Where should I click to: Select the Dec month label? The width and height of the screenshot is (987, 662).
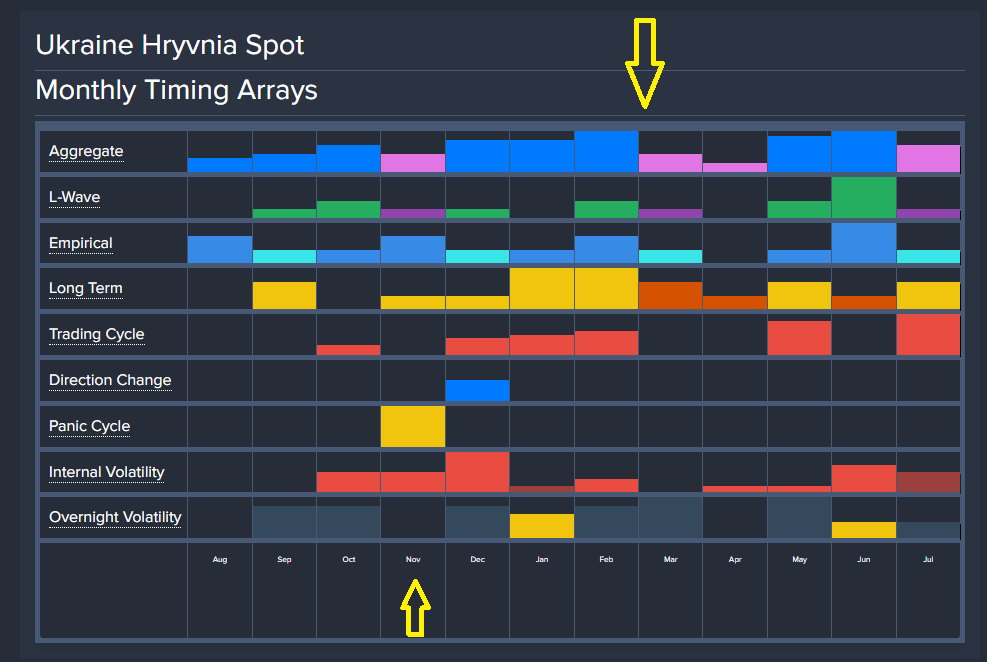coord(478,559)
